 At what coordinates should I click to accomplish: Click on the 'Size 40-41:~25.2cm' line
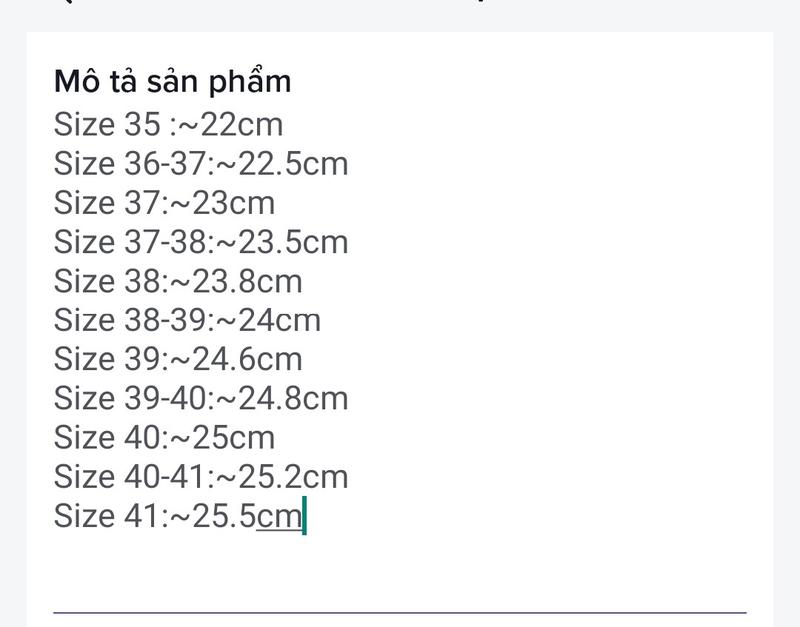click(x=201, y=476)
